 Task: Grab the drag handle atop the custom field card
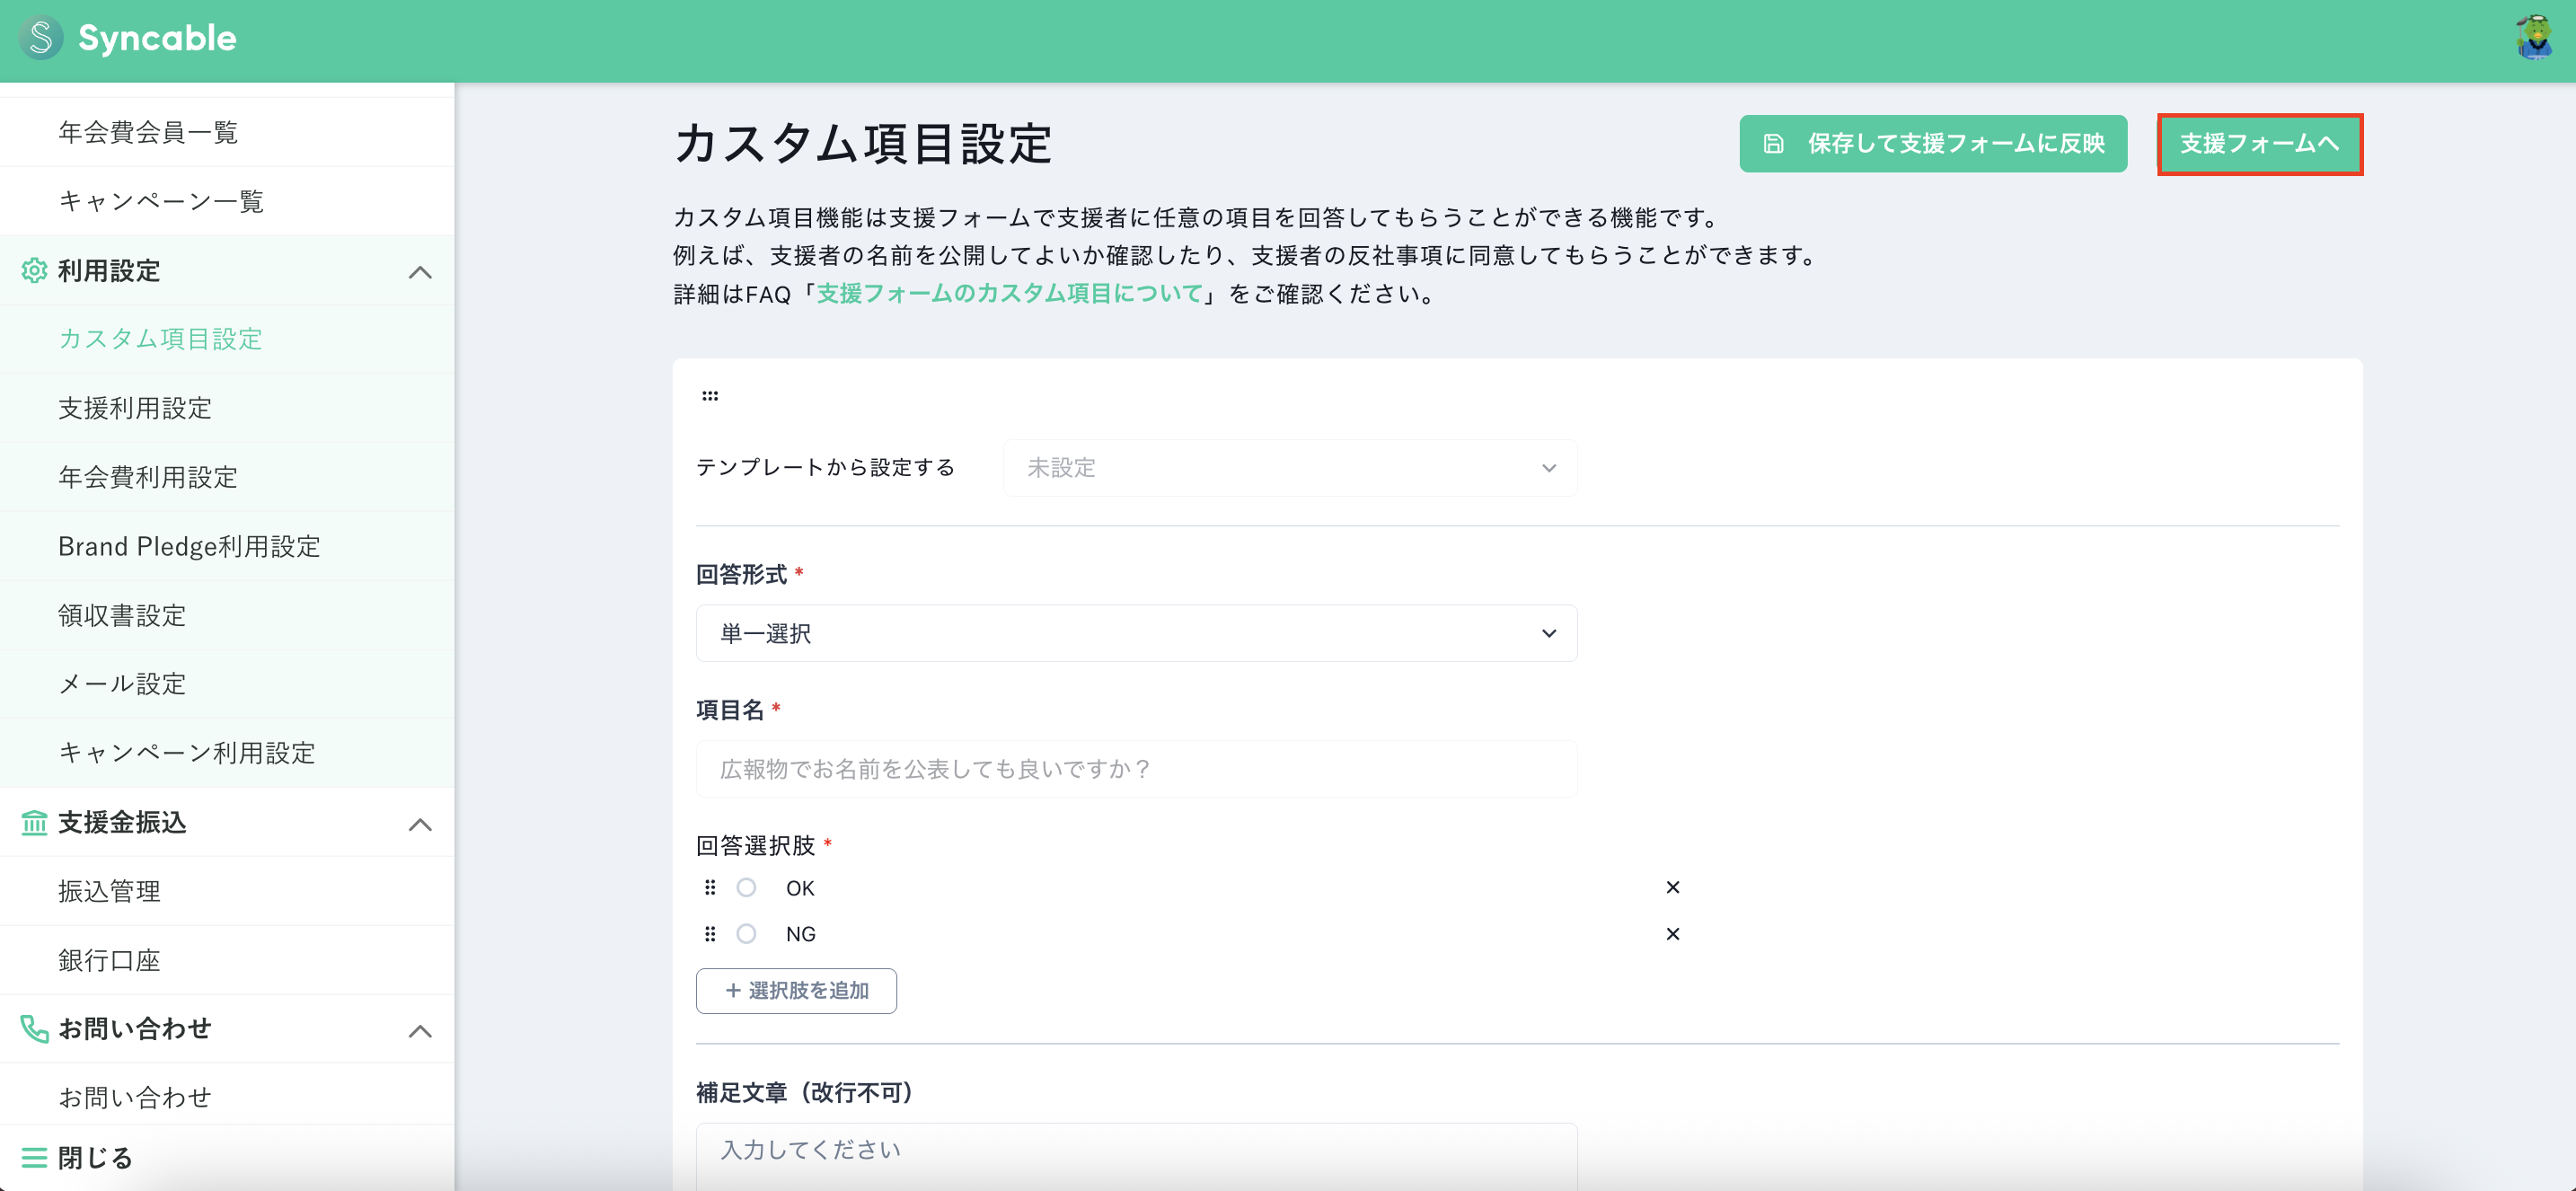(x=711, y=395)
